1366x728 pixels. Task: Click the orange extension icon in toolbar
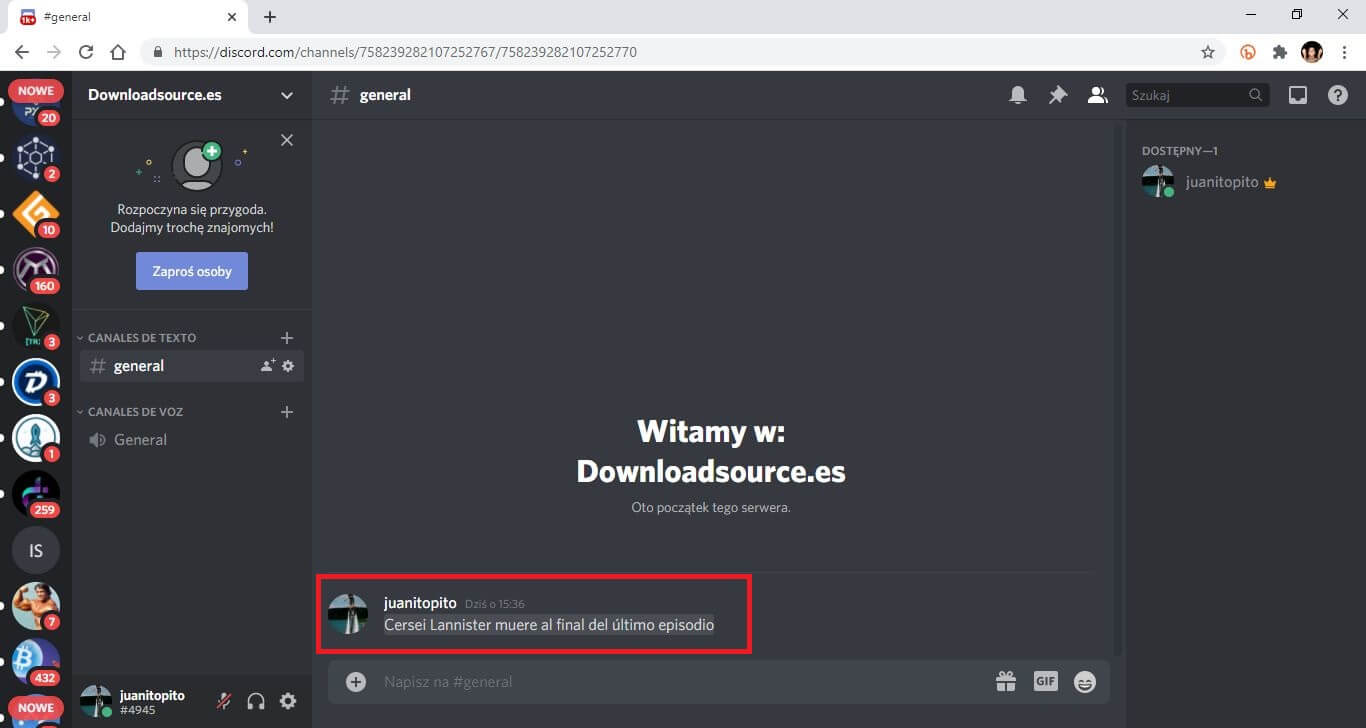tap(1248, 52)
